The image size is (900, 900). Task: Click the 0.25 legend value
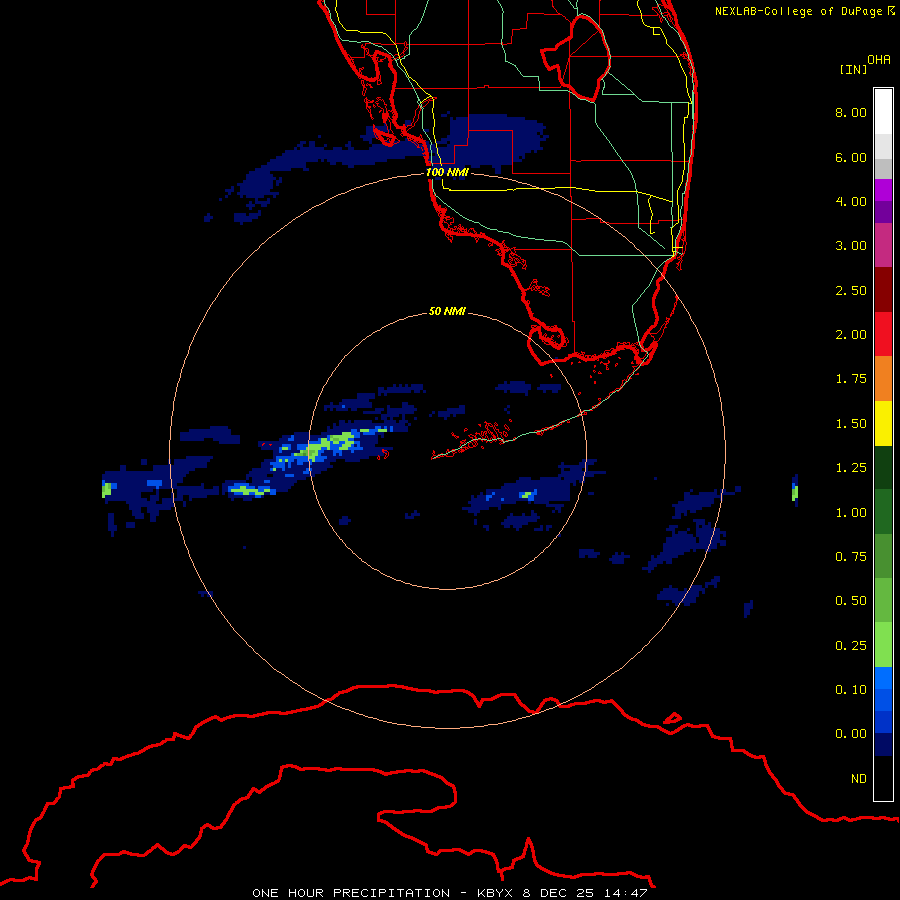[x=851, y=646]
